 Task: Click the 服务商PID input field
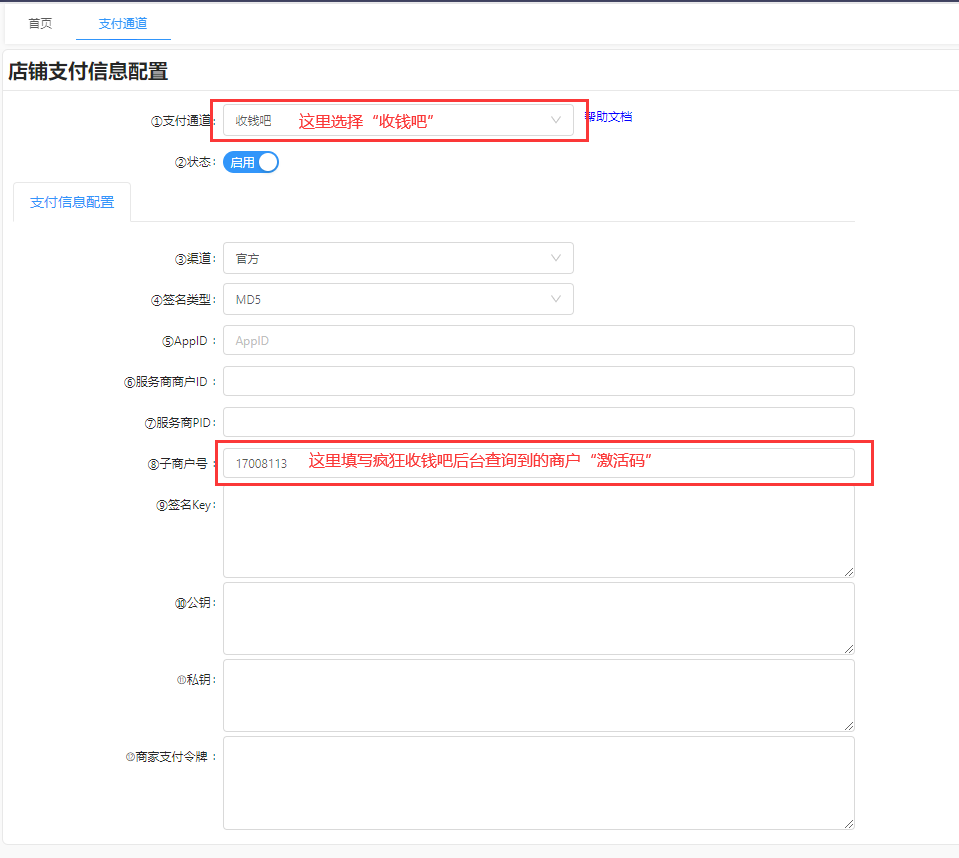click(x=539, y=422)
